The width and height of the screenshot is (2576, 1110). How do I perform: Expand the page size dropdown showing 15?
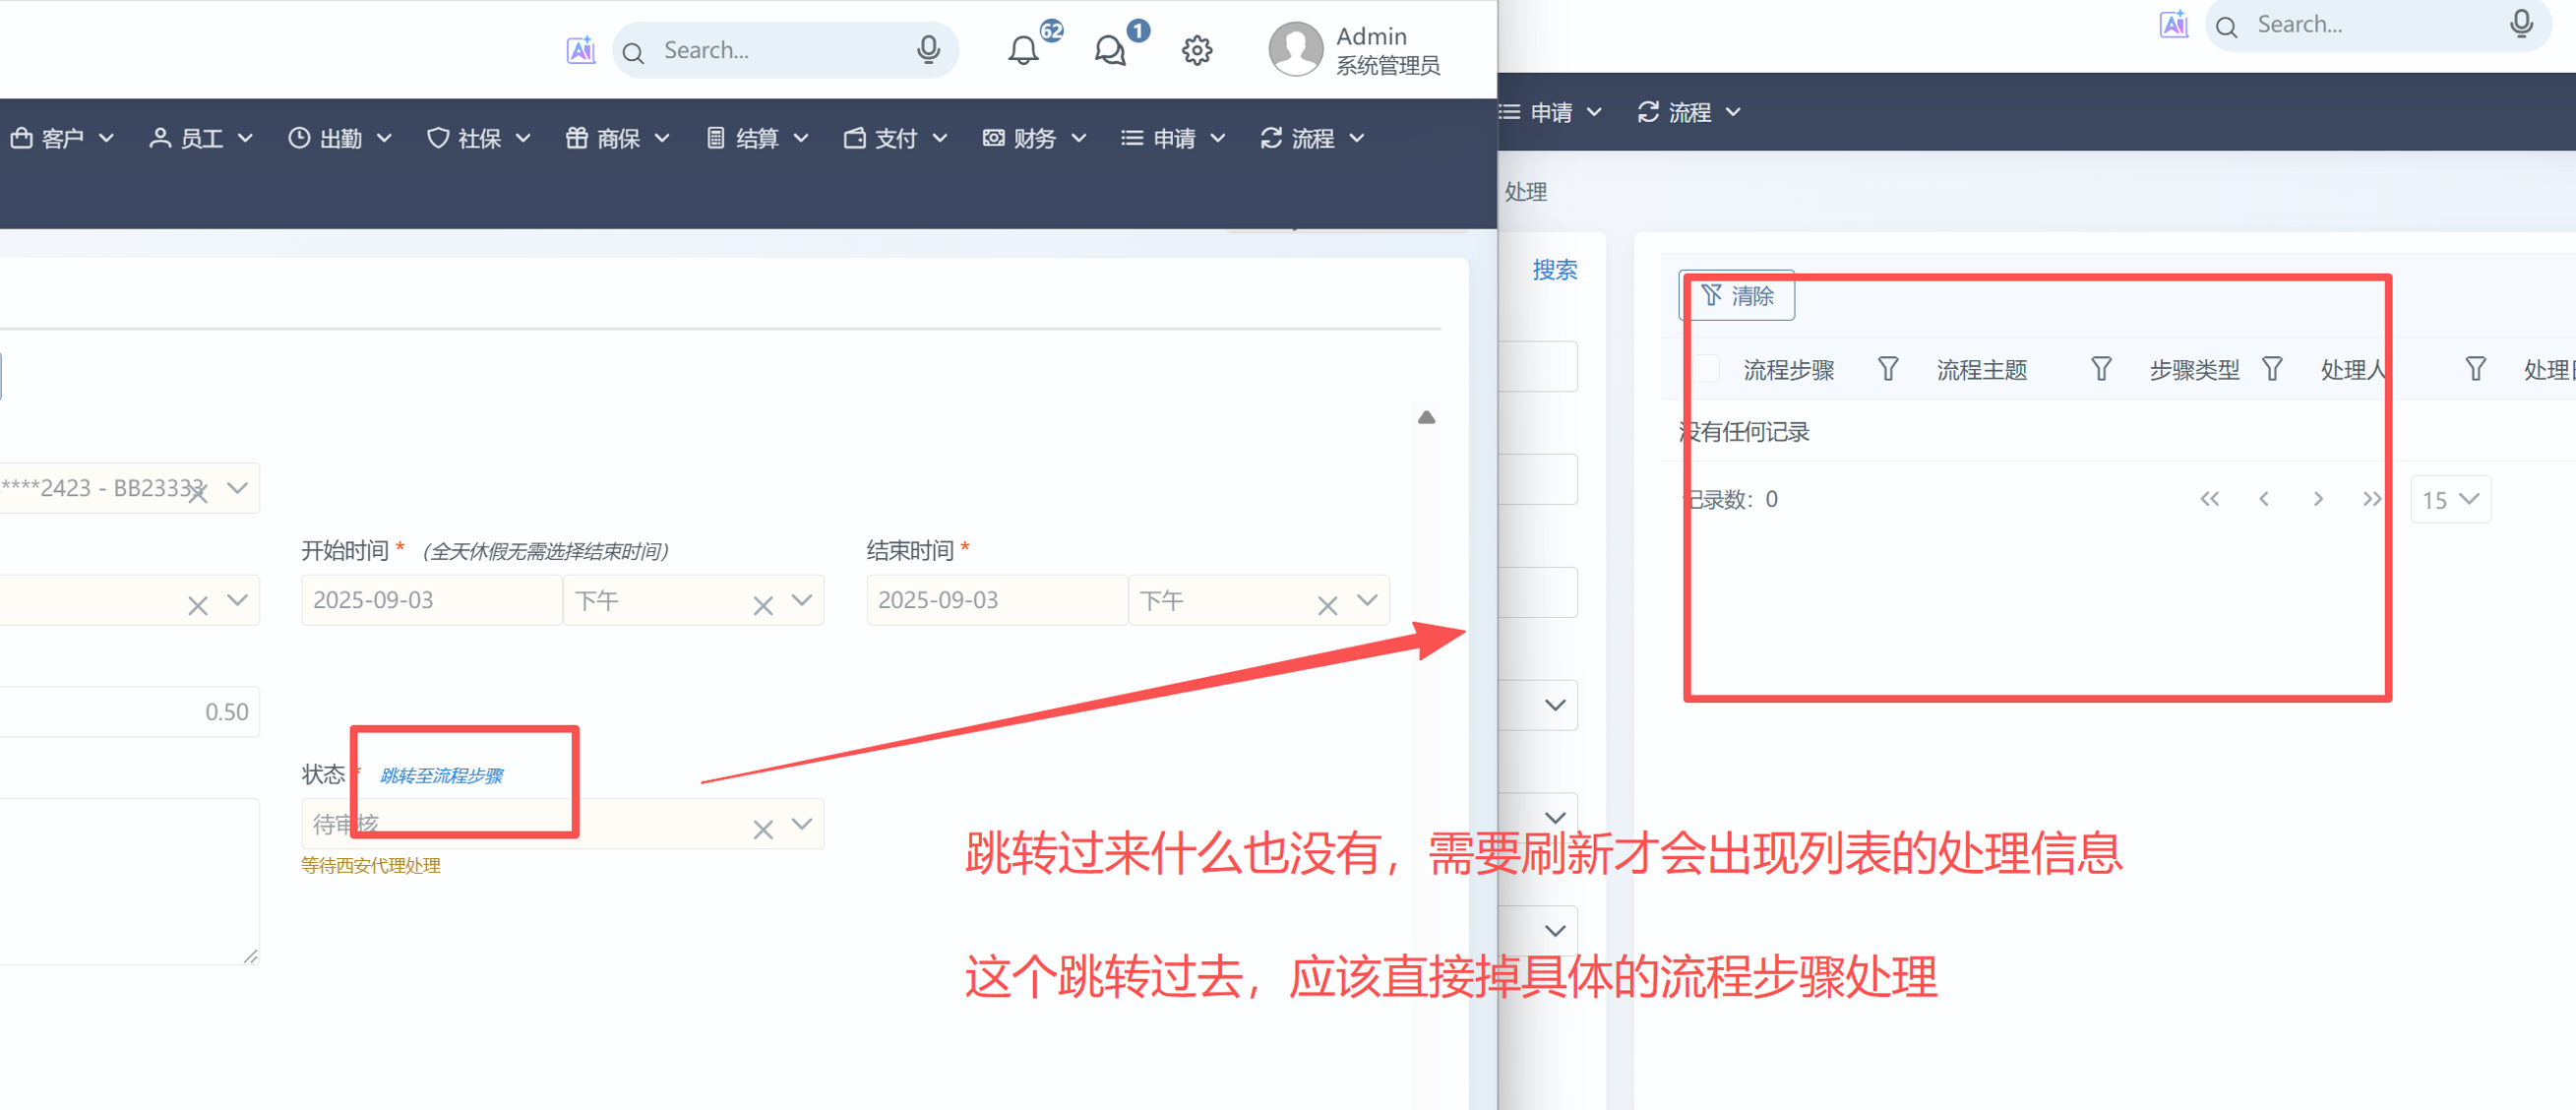click(x=2450, y=499)
